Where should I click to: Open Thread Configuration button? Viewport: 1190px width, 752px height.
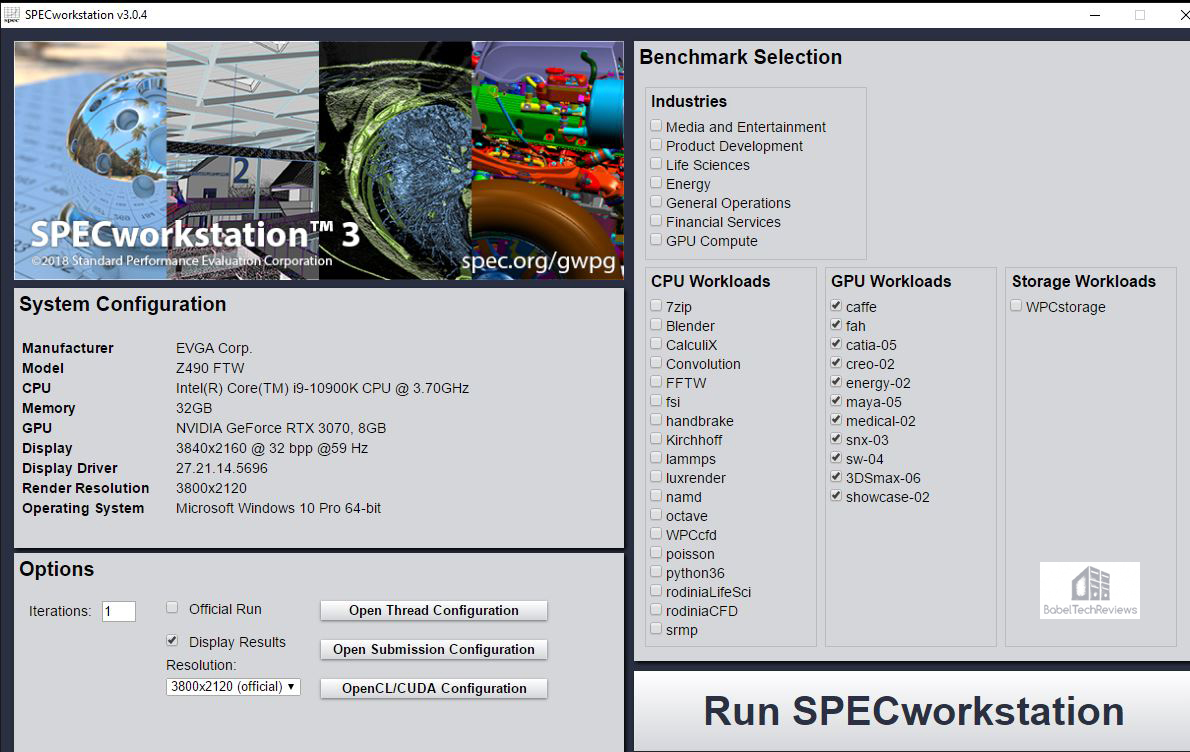[433, 610]
